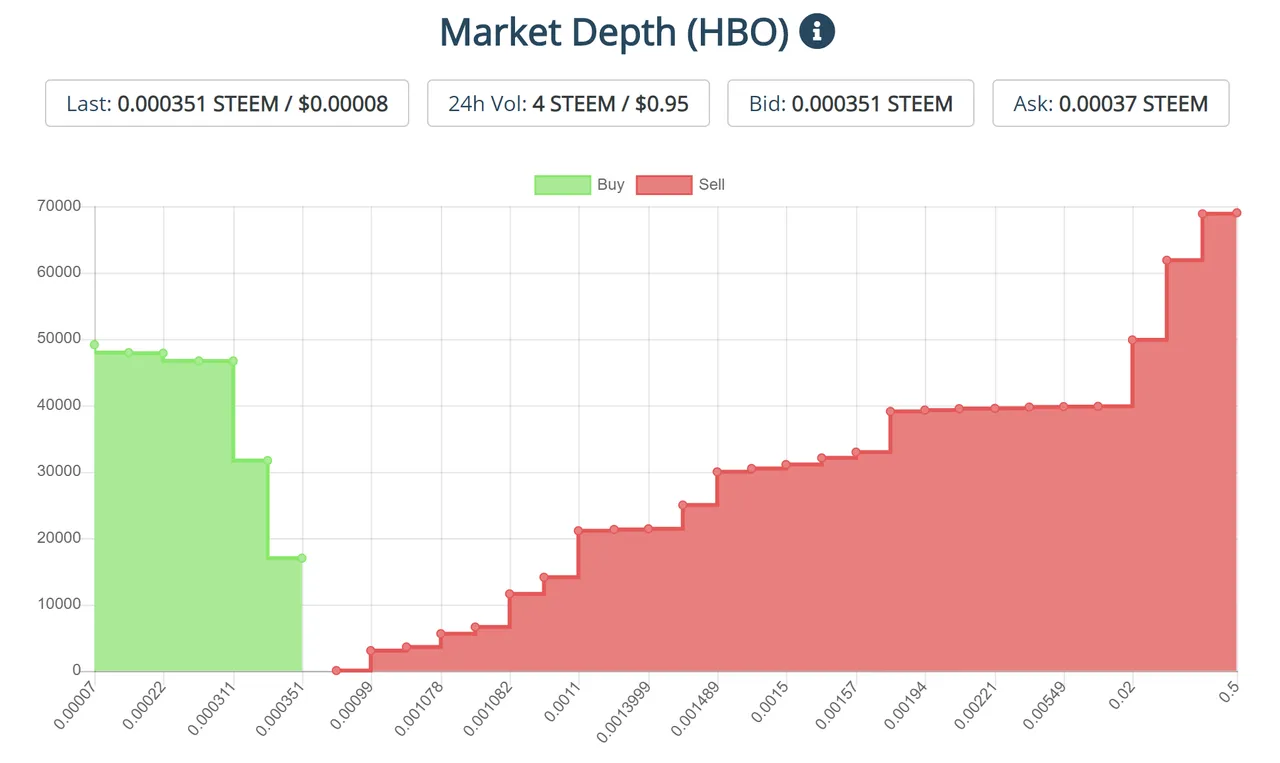Viewport: 1280px width, 763px height.
Task: Click the Last price box
Action: (x=227, y=103)
